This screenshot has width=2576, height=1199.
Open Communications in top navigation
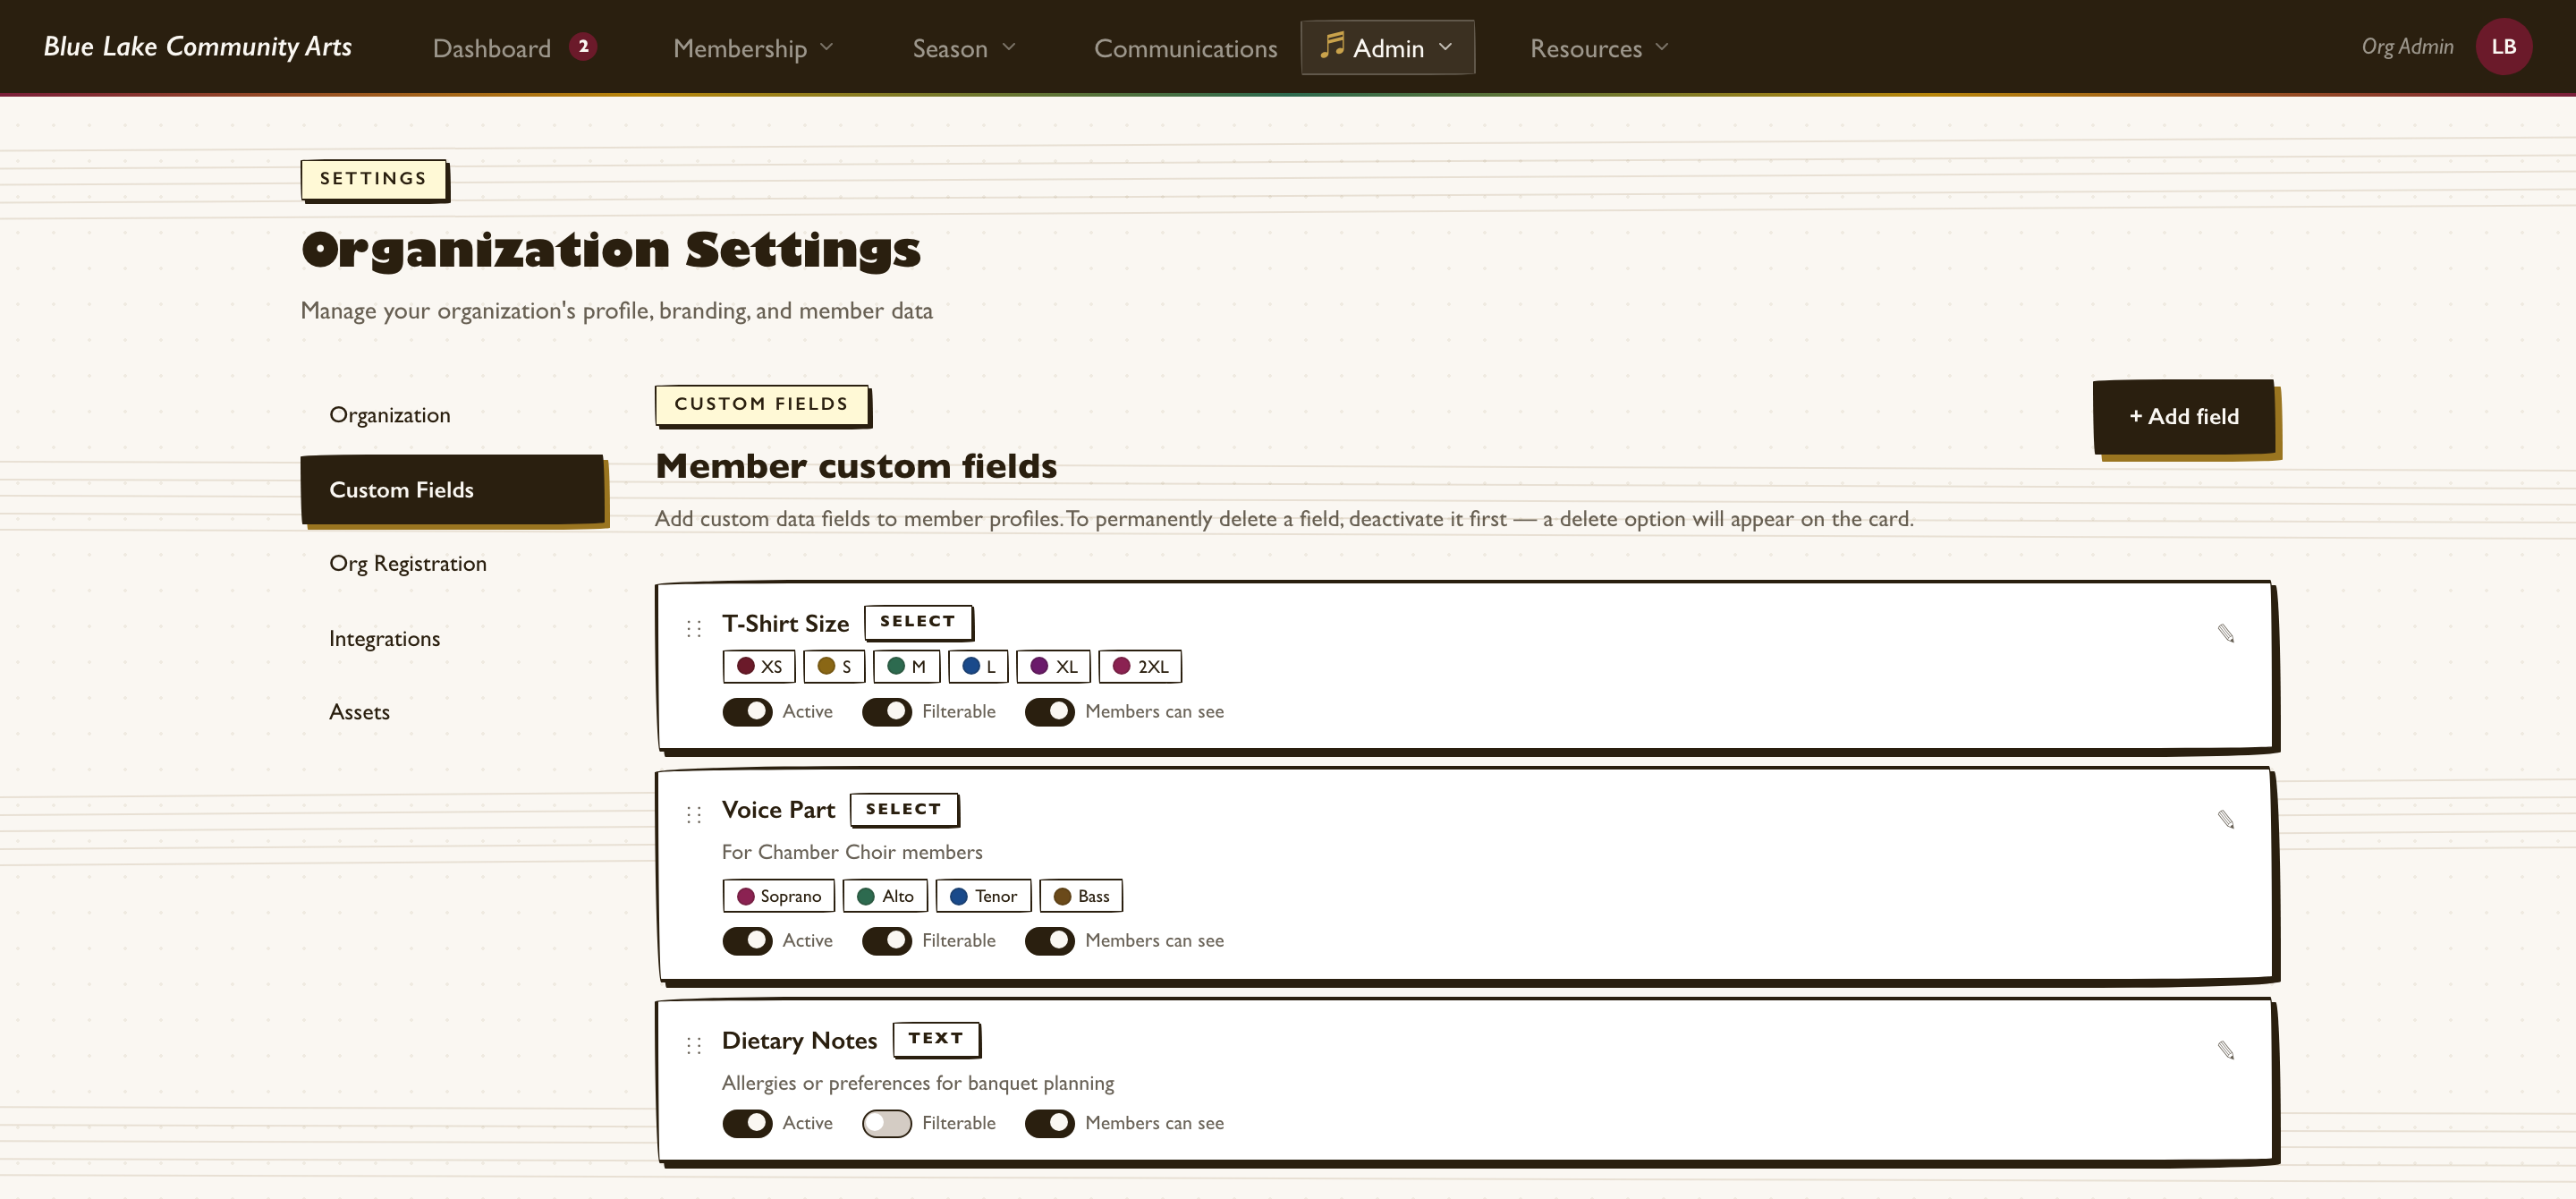coord(1185,48)
